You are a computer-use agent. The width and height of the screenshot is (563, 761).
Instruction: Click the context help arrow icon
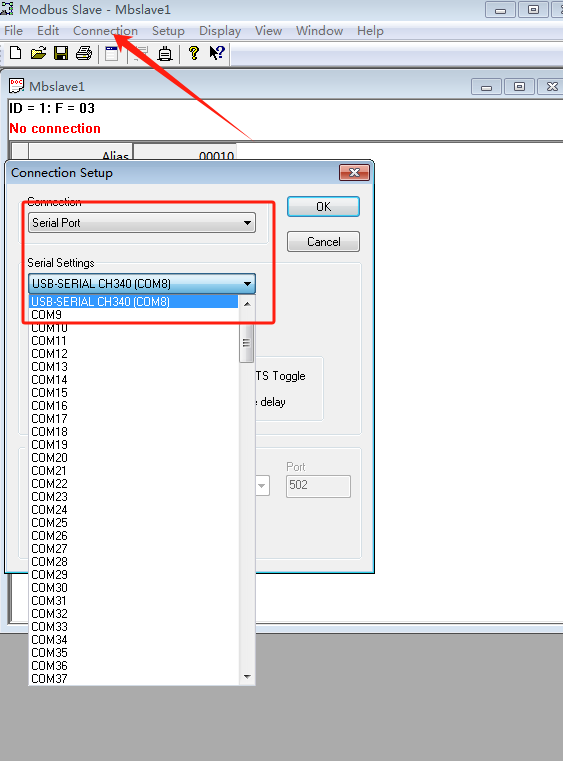pyautogui.click(x=217, y=53)
